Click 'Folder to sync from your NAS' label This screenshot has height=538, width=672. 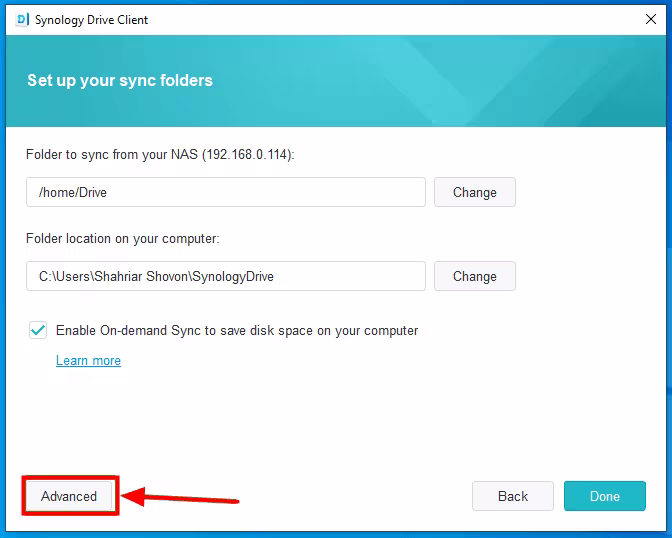coord(160,154)
